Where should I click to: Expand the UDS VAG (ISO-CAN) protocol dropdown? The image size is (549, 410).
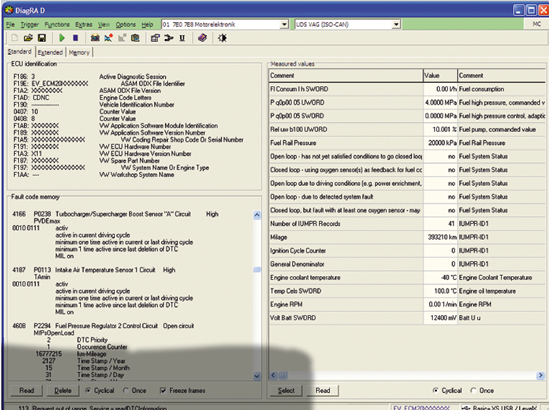(396, 25)
